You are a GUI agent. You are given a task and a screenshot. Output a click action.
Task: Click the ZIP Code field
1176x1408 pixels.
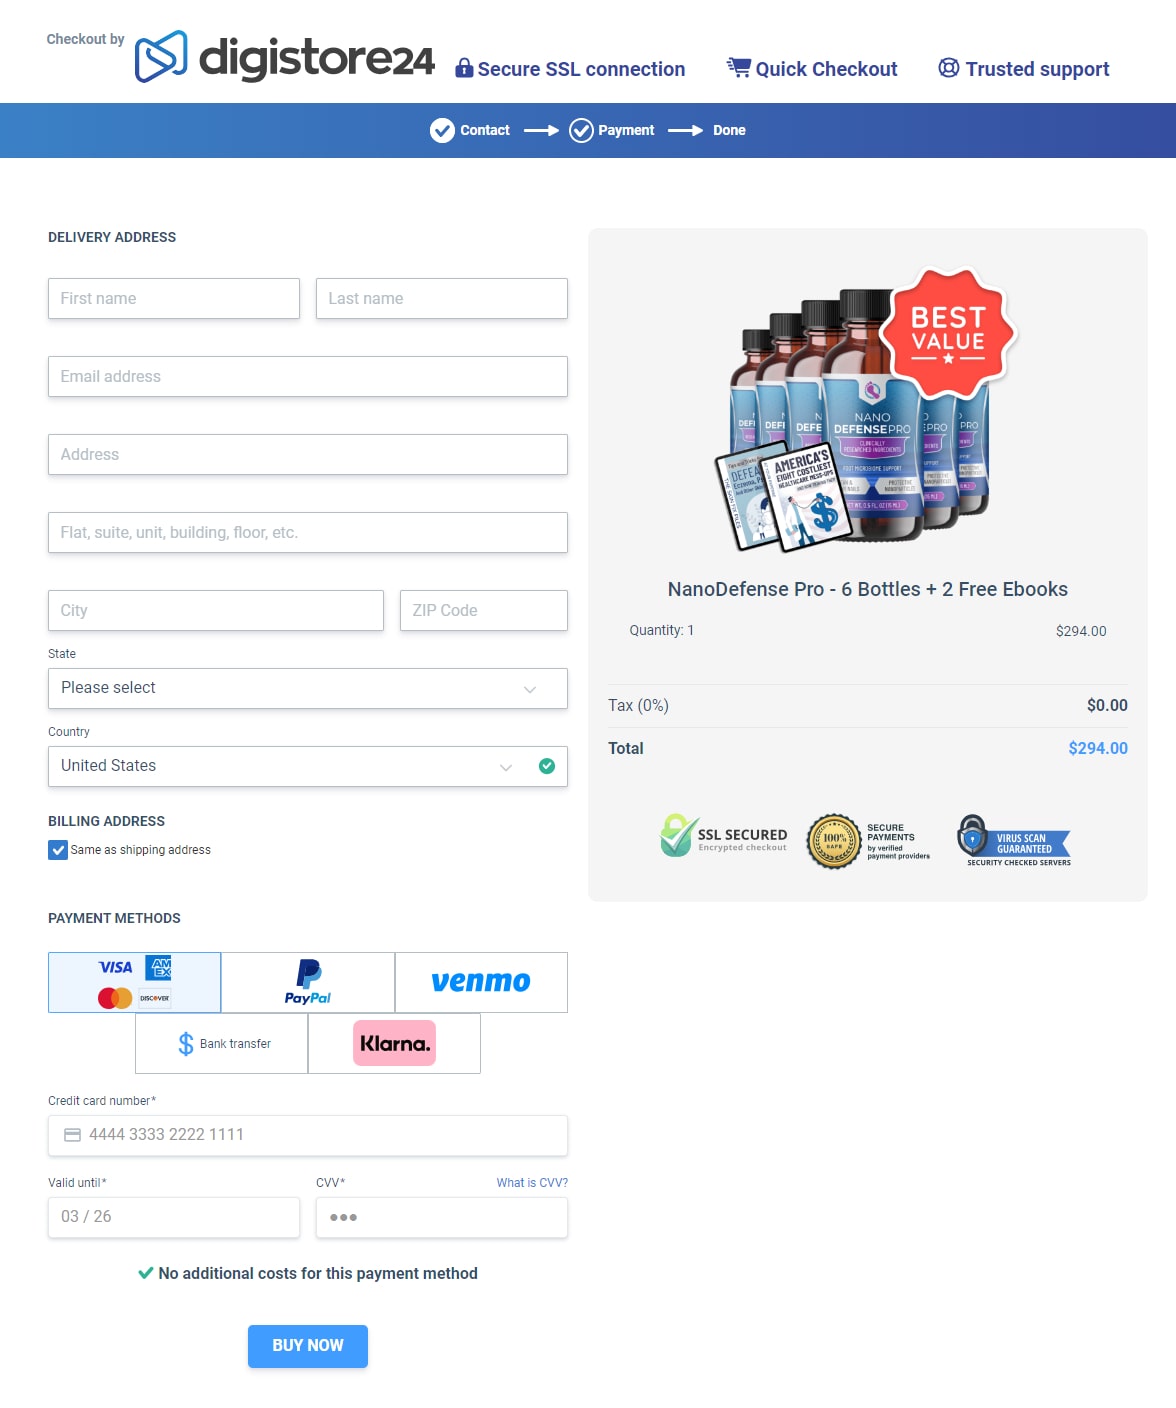click(x=484, y=611)
